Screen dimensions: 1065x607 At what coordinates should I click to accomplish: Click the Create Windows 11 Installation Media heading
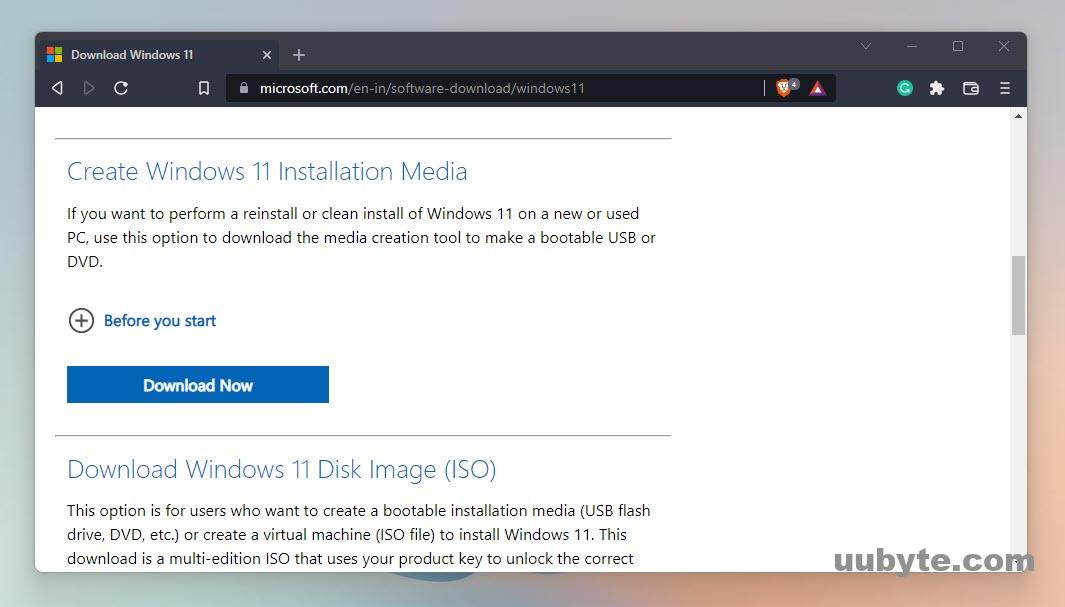tap(267, 171)
